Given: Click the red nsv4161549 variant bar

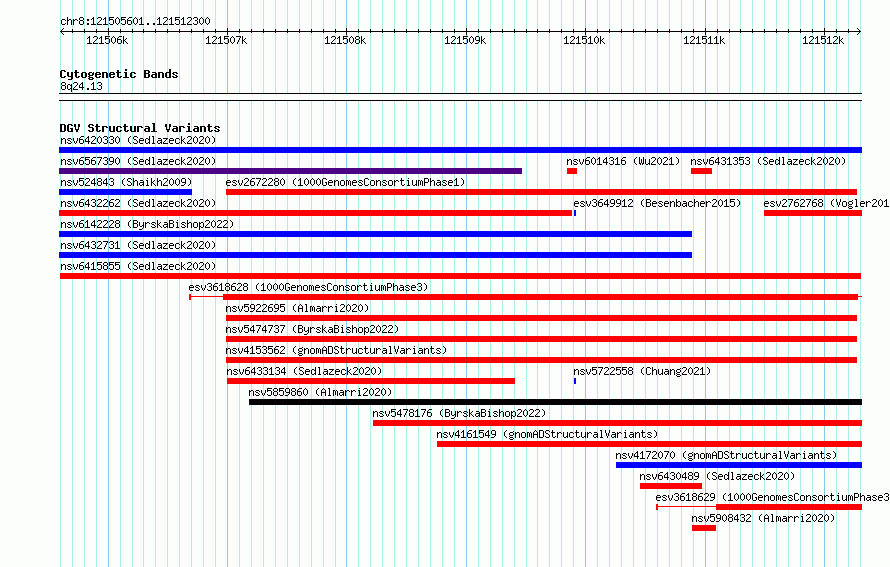Looking at the screenshot, I should [649, 444].
